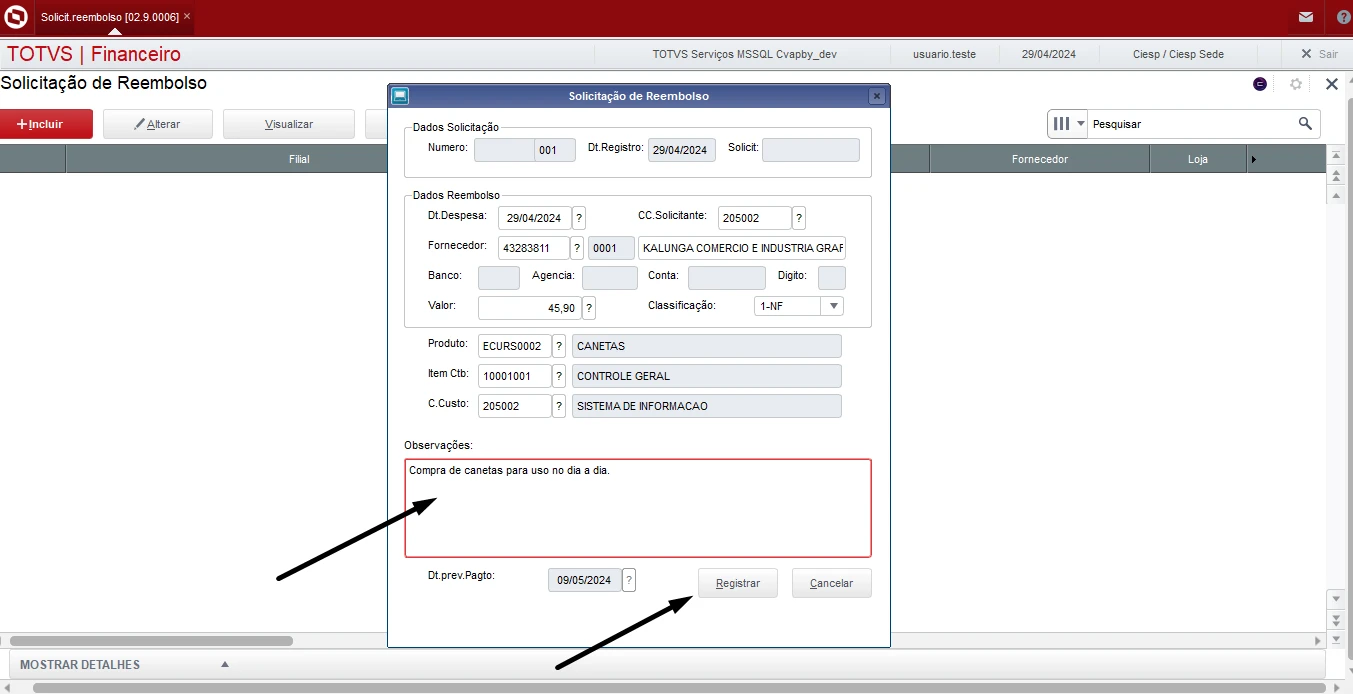
Task: Open lookup next to Produto field
Action: [x=559, y=346]
